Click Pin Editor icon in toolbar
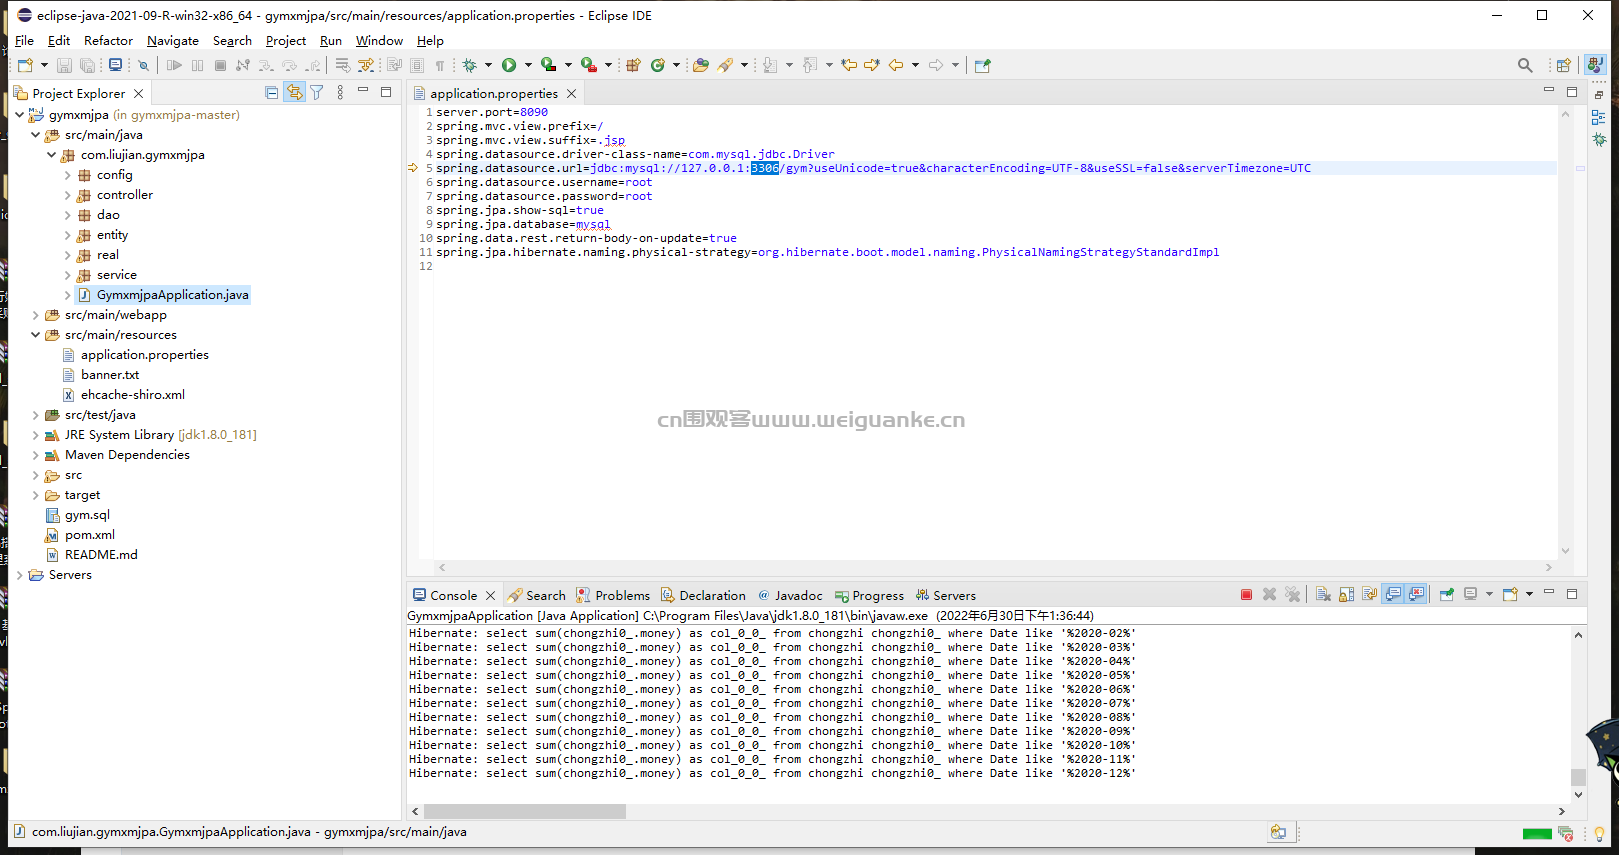The image size is (1619, 855). (983, 65)
